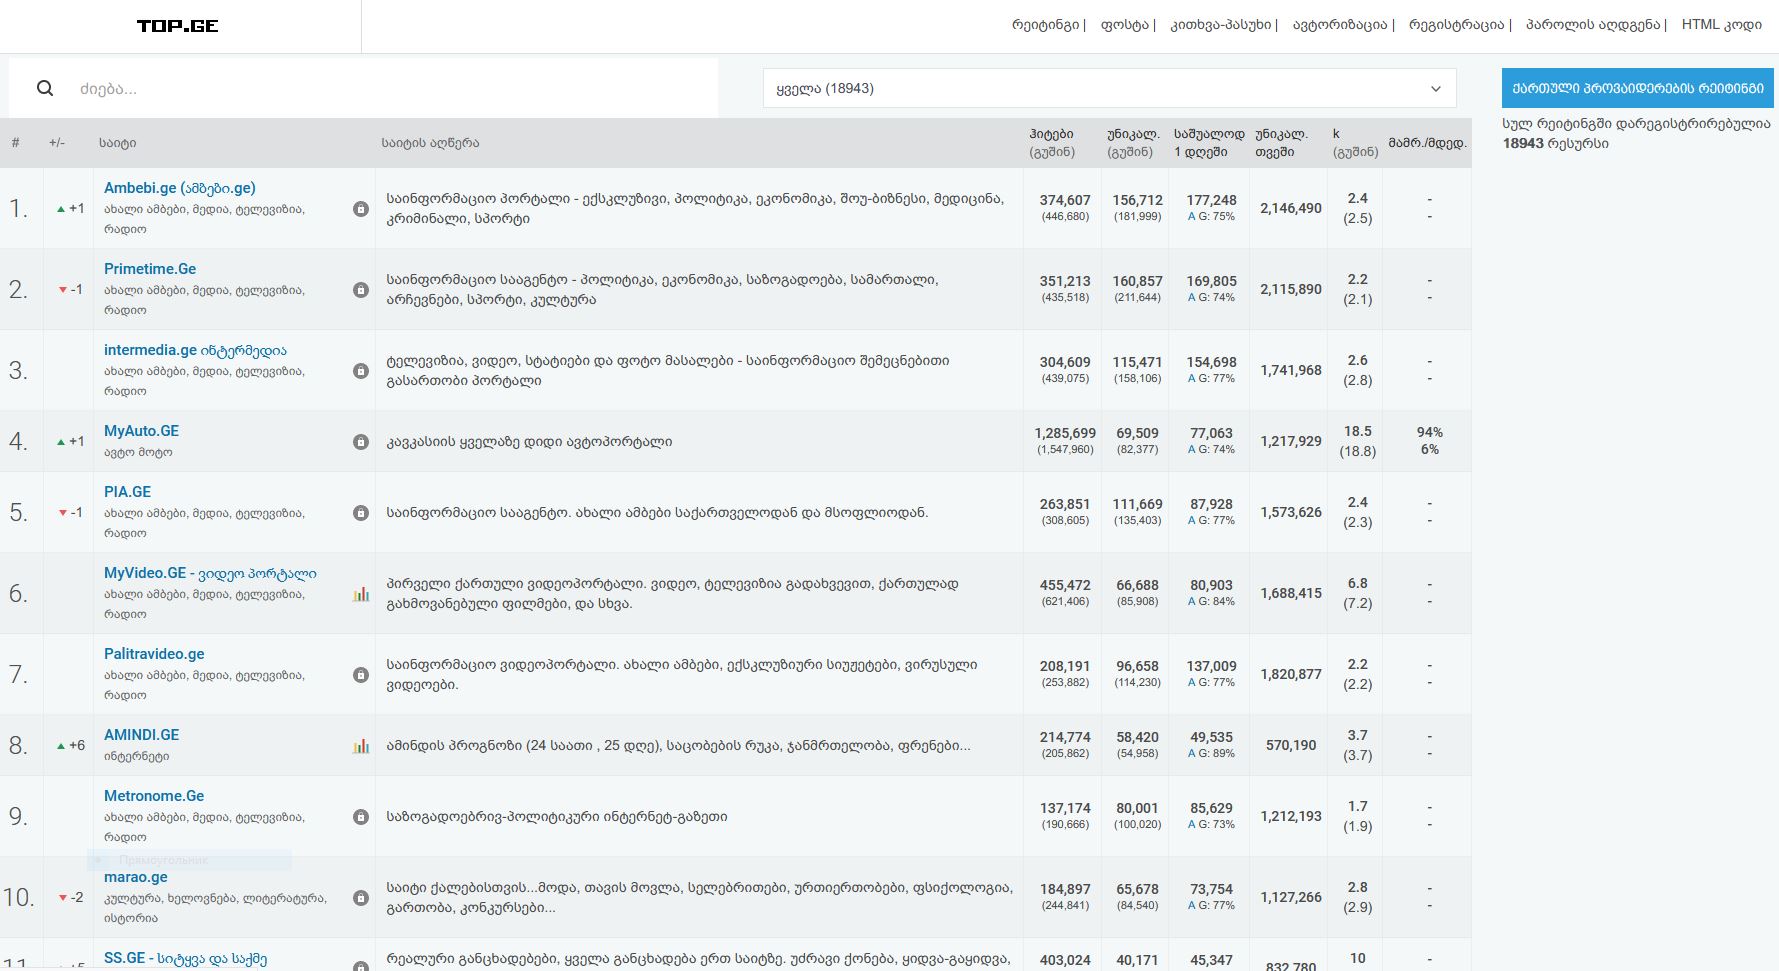The width and height of the screenshot is (1779, 971).
Task: Click the blue Georgian providers rating button
Action: pyautogui.click(x=1638, y=88)
